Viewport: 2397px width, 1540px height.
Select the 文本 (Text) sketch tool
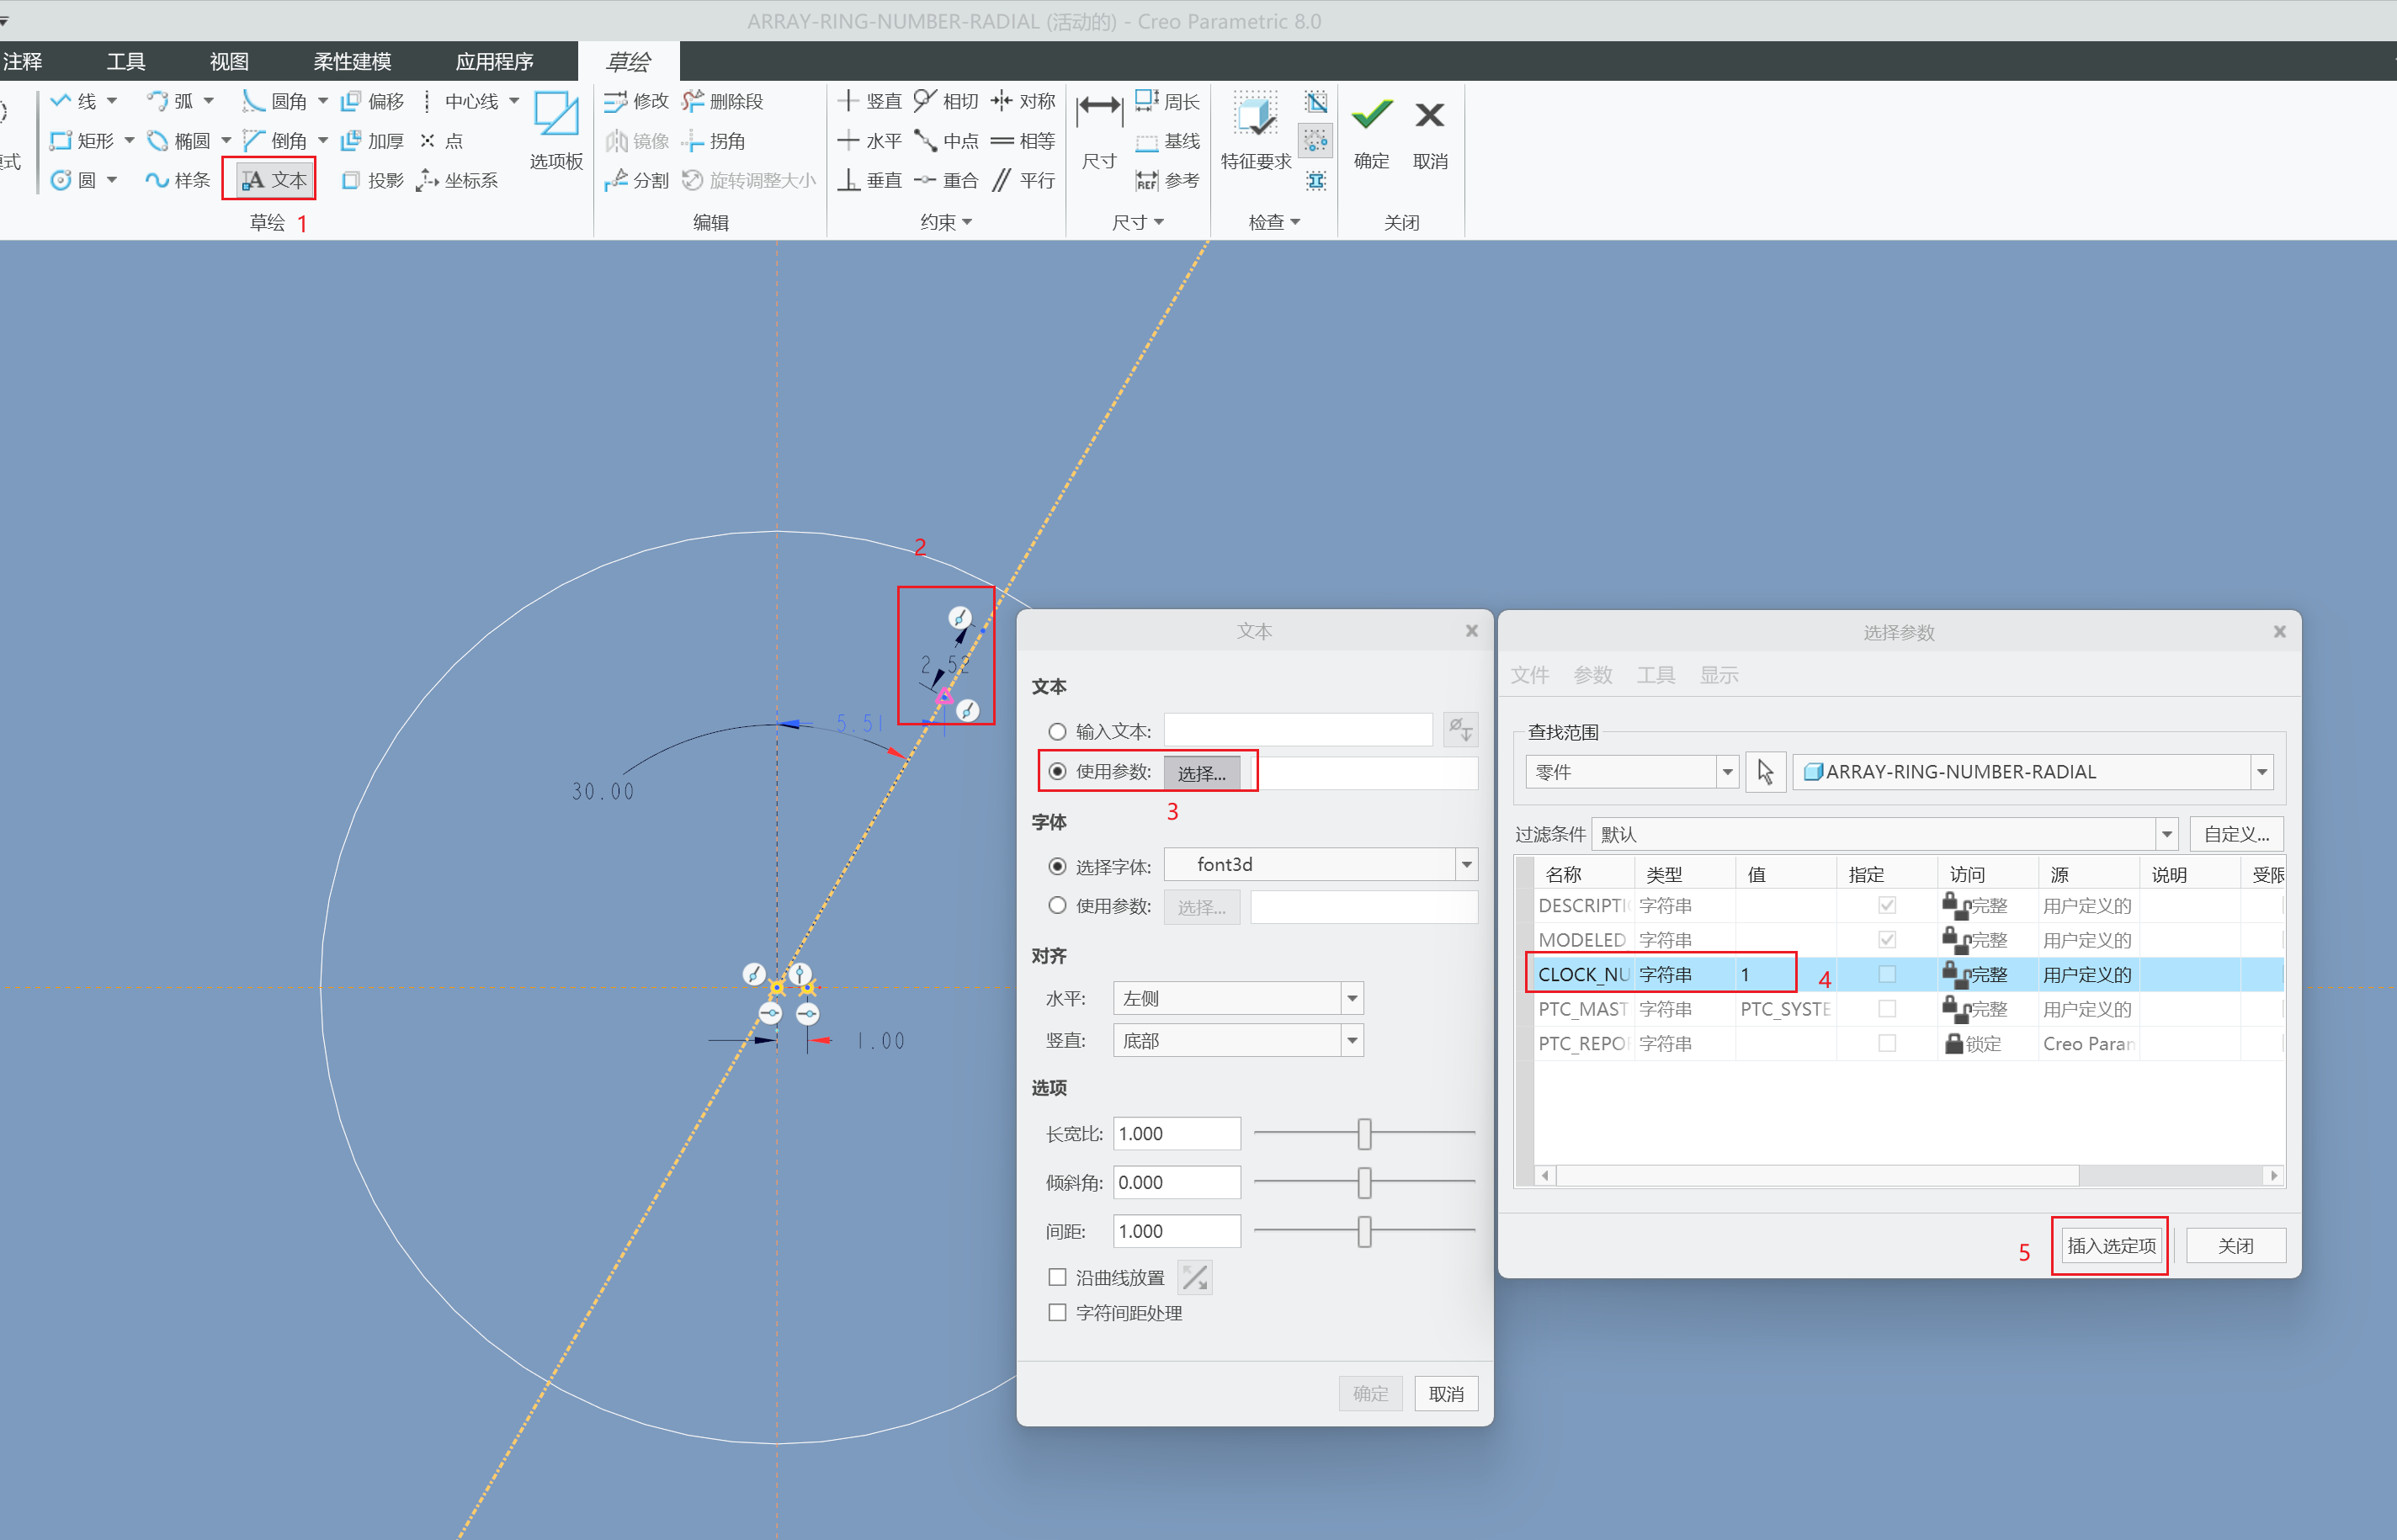coord(275,180)
